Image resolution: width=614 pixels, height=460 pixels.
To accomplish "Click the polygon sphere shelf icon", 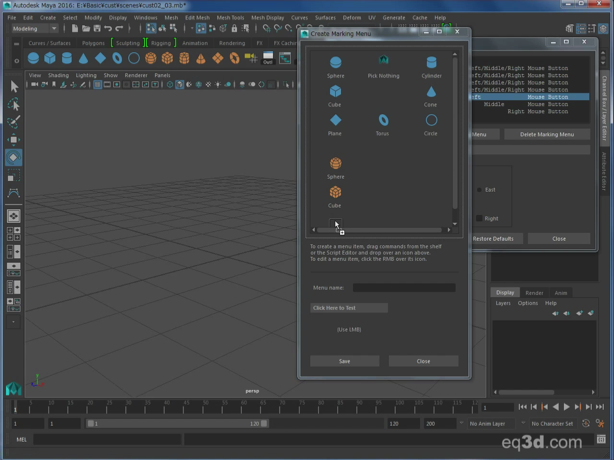I will tap(35, 58).
